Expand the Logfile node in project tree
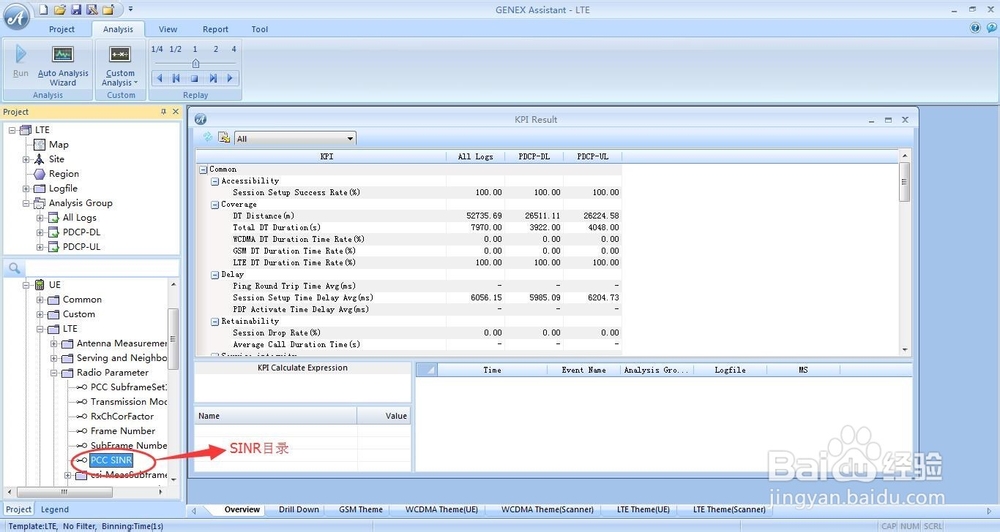1000x532 pixels. (26, 189)
